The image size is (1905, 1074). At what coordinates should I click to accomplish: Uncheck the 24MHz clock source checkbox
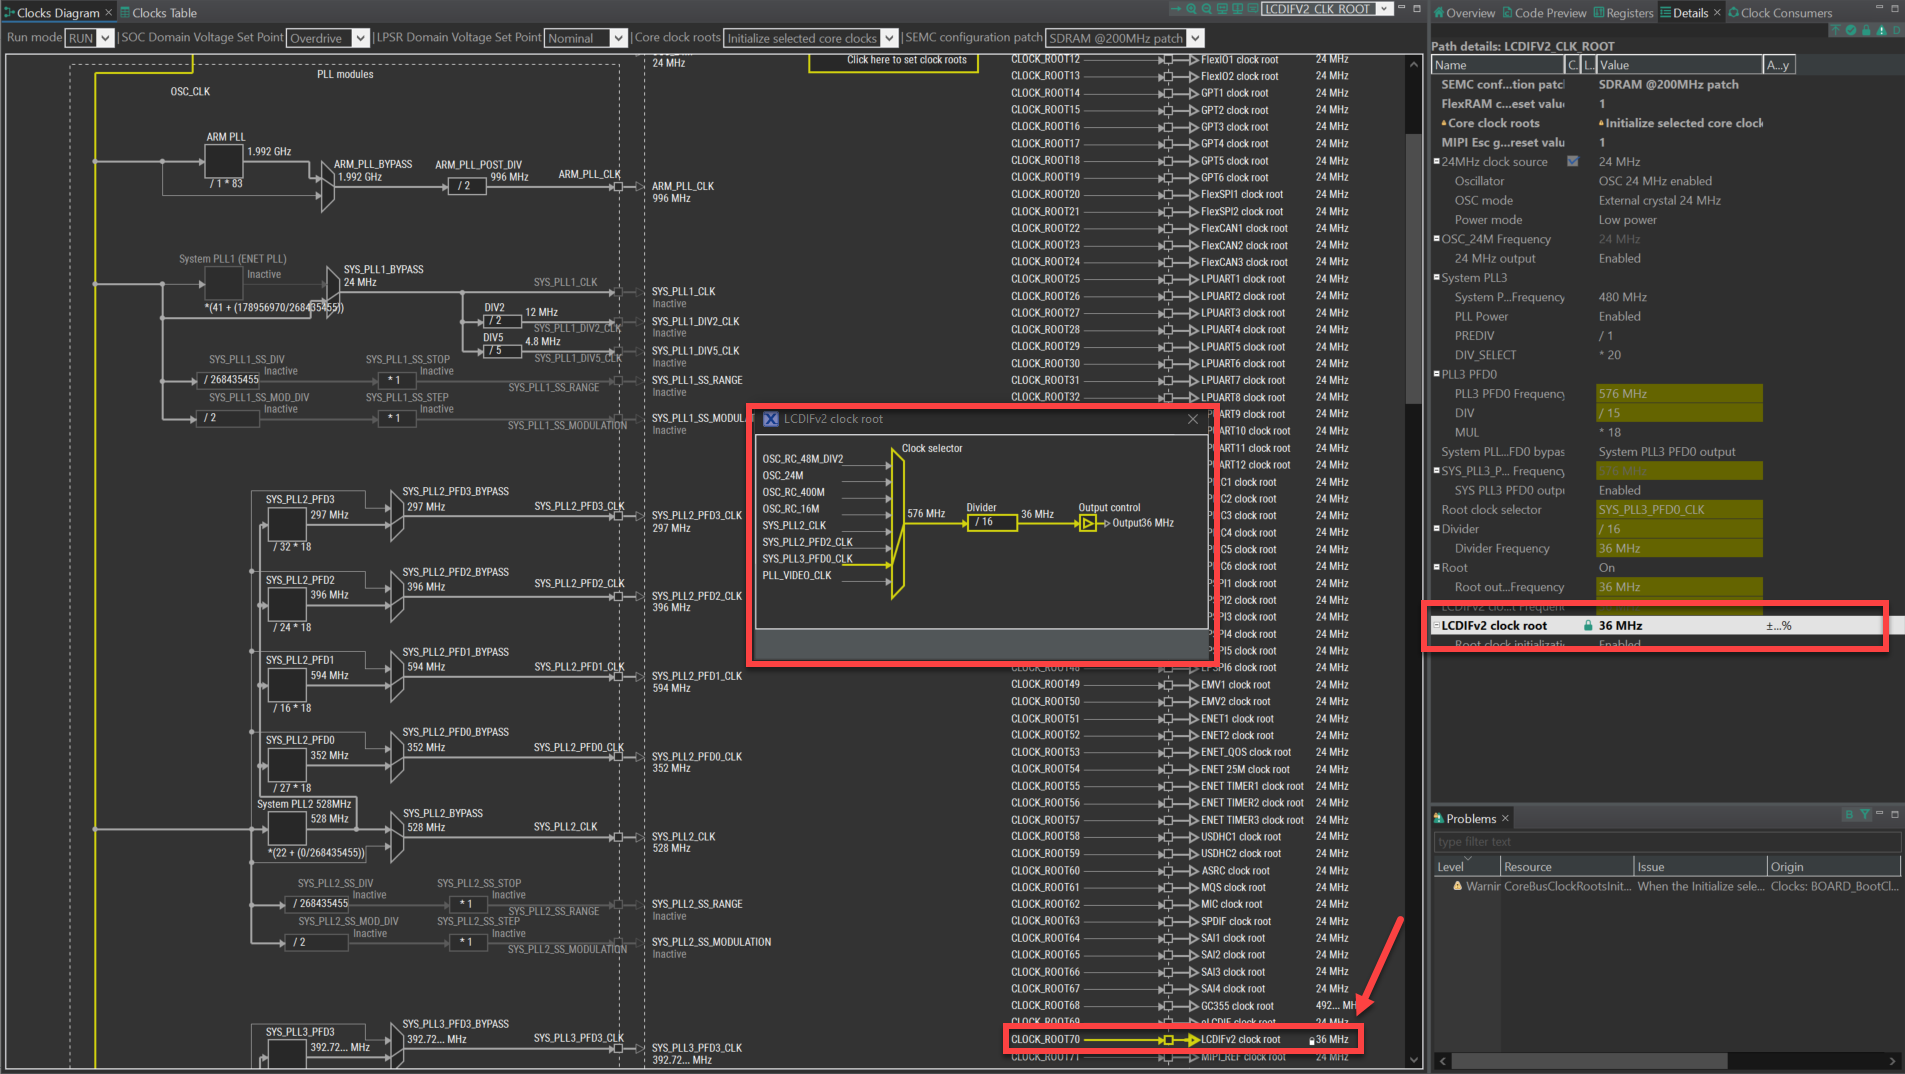click(x=1571, y=161)
